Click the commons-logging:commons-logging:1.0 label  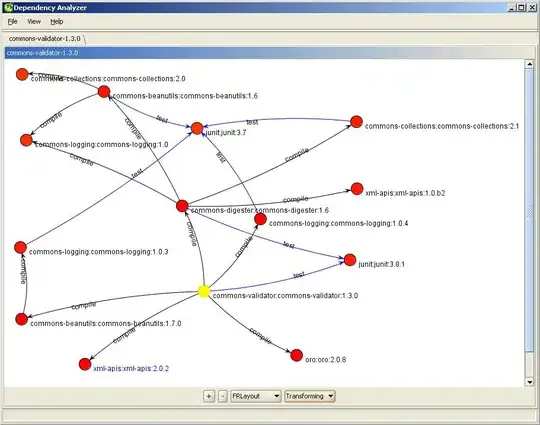click(102, 144)
